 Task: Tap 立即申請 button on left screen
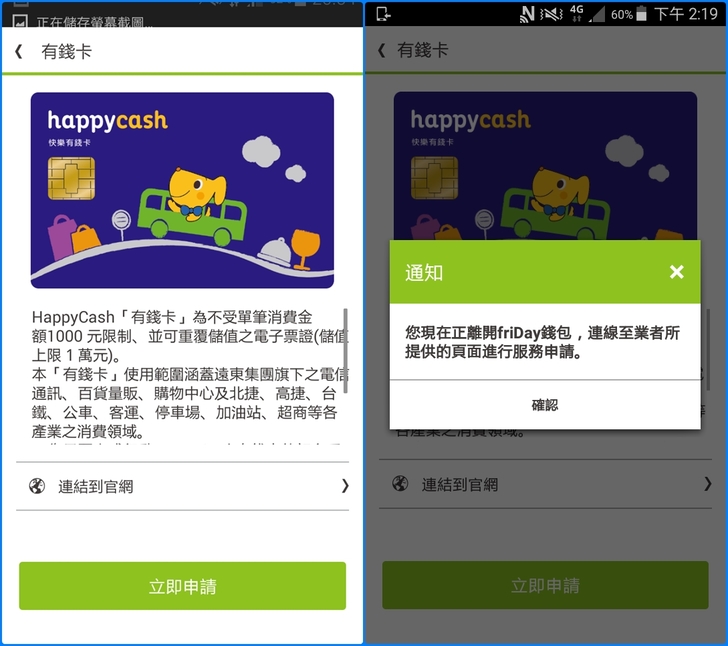pyautogui.click(x=182, y=586)
